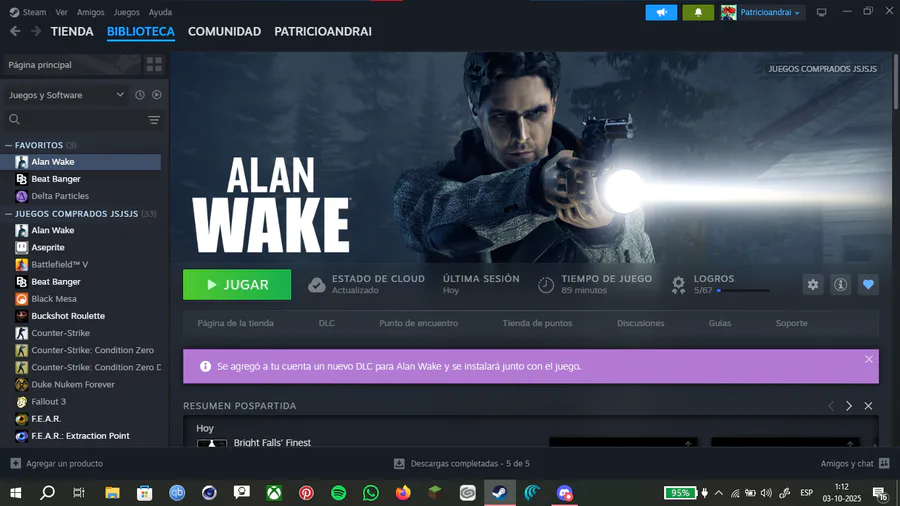Image resolution: width=900 pixels, height=506 pixels.
Task: Open Spotify from the taskbar
Action: (339, 493)
